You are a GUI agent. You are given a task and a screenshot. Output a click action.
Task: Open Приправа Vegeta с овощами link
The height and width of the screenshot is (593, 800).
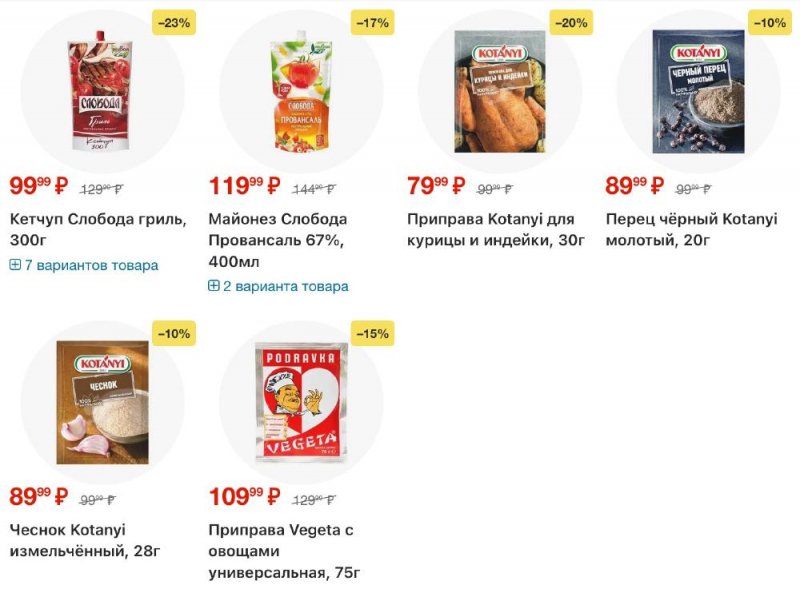284,551
